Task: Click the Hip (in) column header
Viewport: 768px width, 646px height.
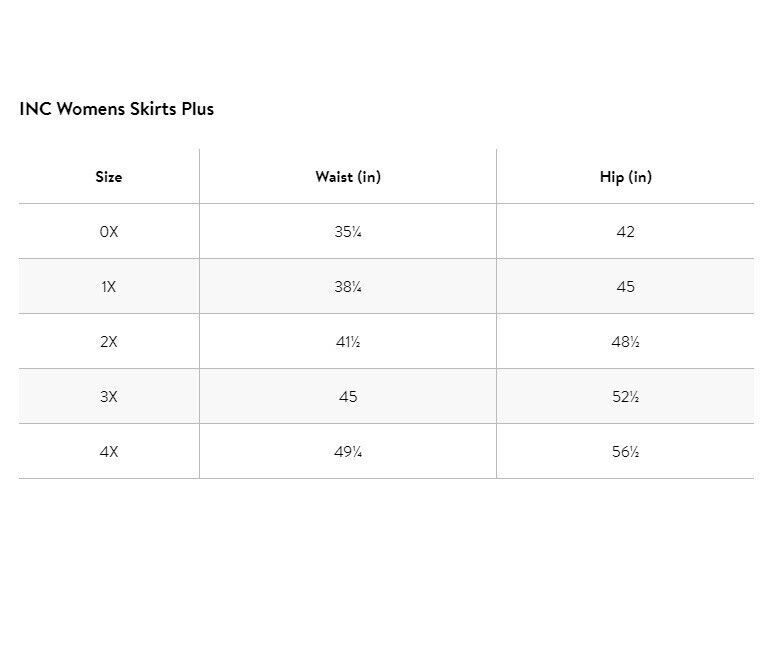Action: coord(625,177)
